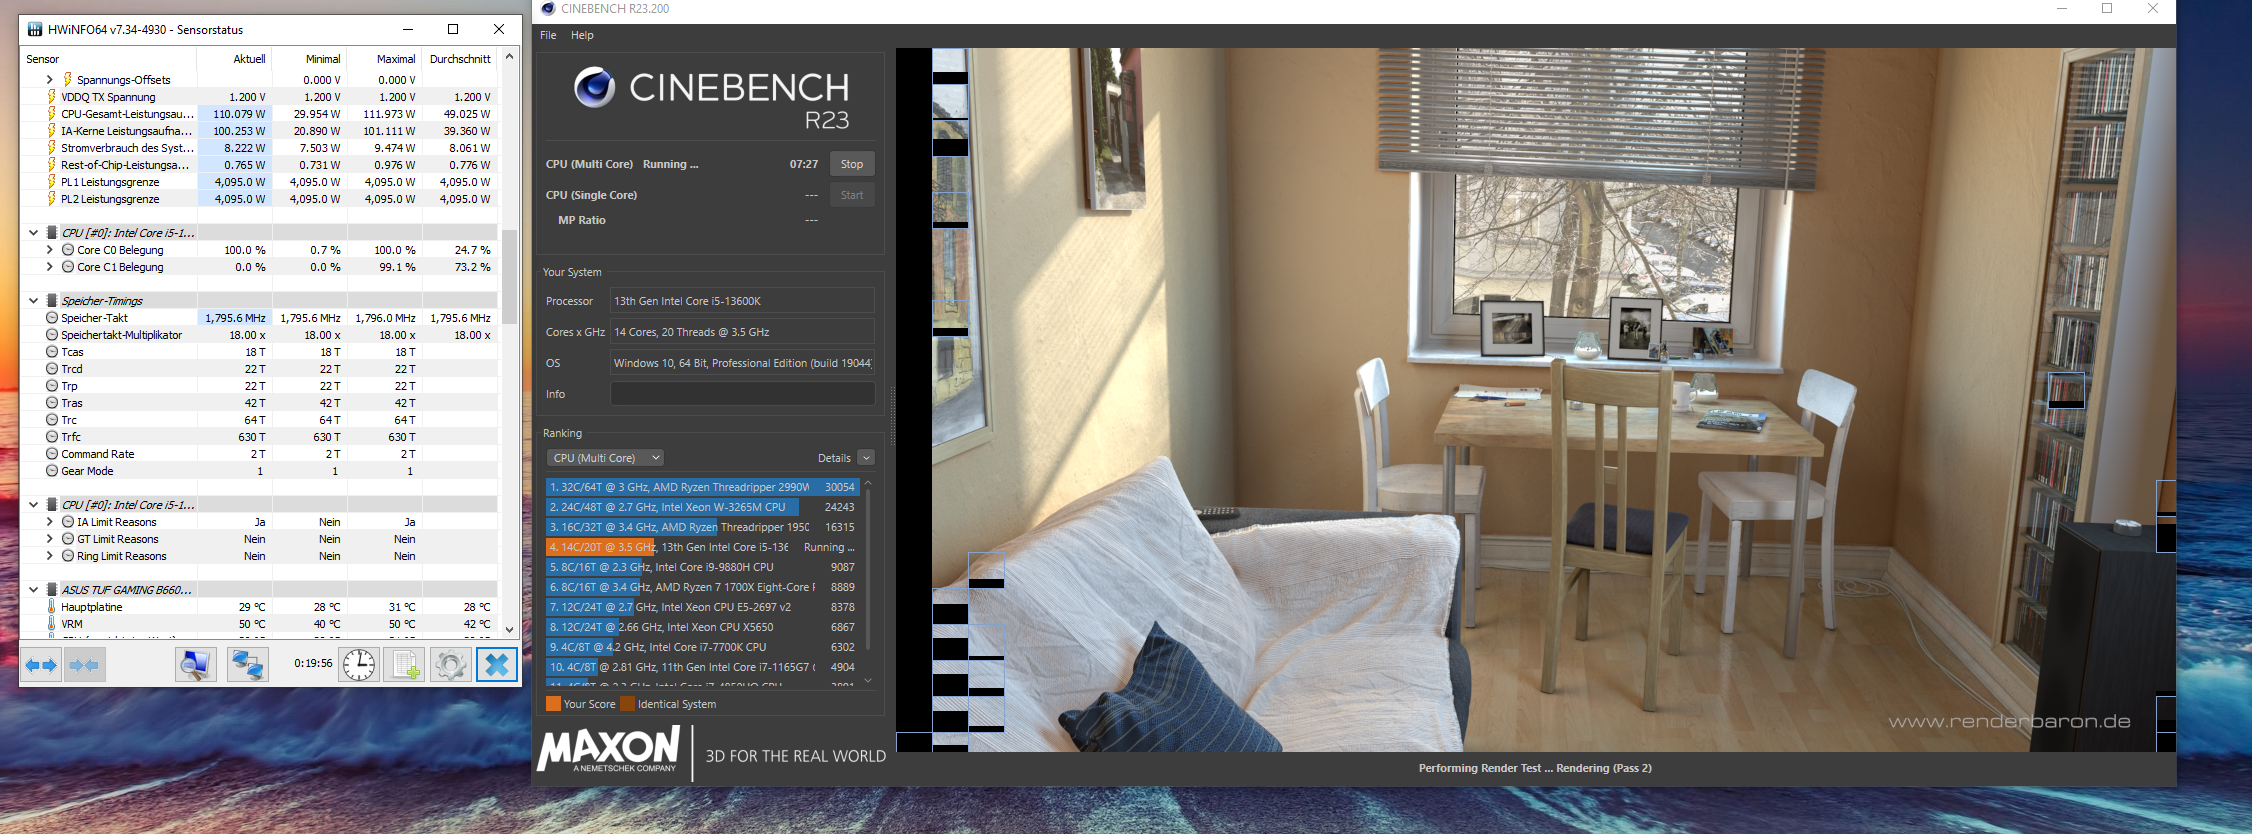The image size is (2252, 834).
Task: Click the HWiNFO sensor list vertical scrollbar thumb
Action: [509, 277]
